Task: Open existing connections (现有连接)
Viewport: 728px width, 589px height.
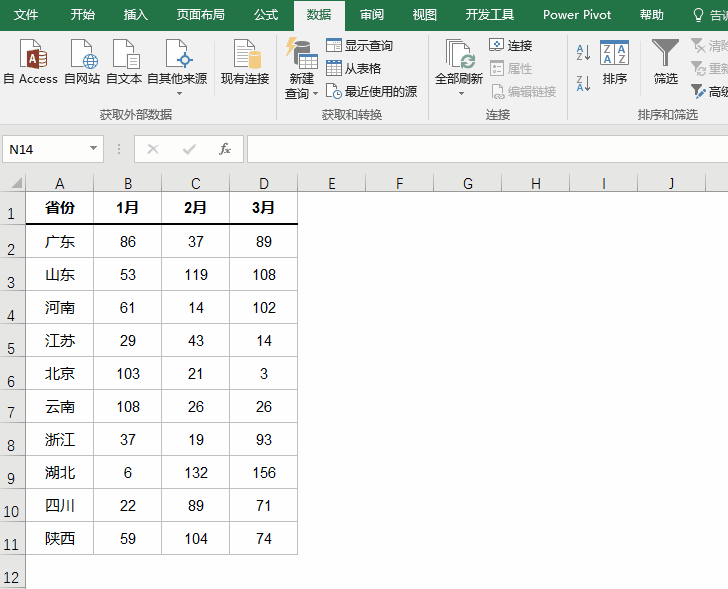Action: 245,61
